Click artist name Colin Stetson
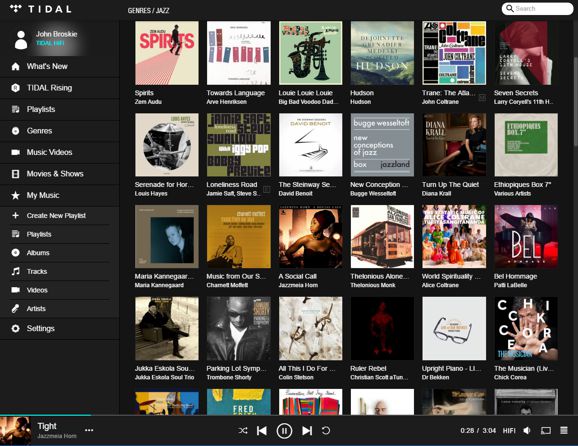The width and height of the screenshot is (578, 446). pyautogui.click(x=296, y=377)
